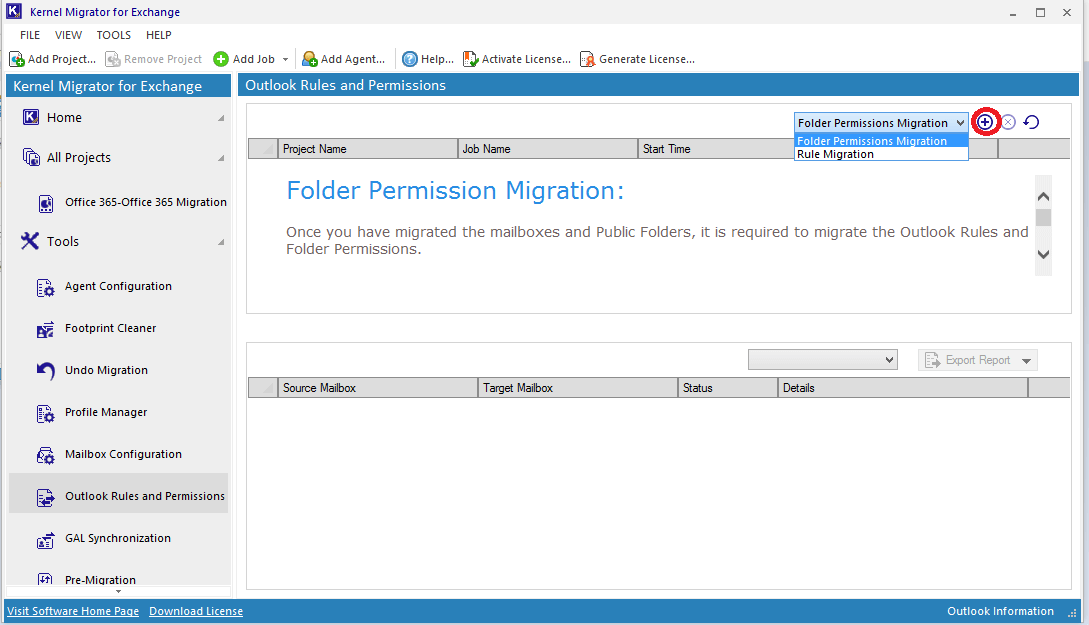This screenshot has height=625, width=1089.
Task: Collapse the All Projects section arrow
Action: pos(221,158)
